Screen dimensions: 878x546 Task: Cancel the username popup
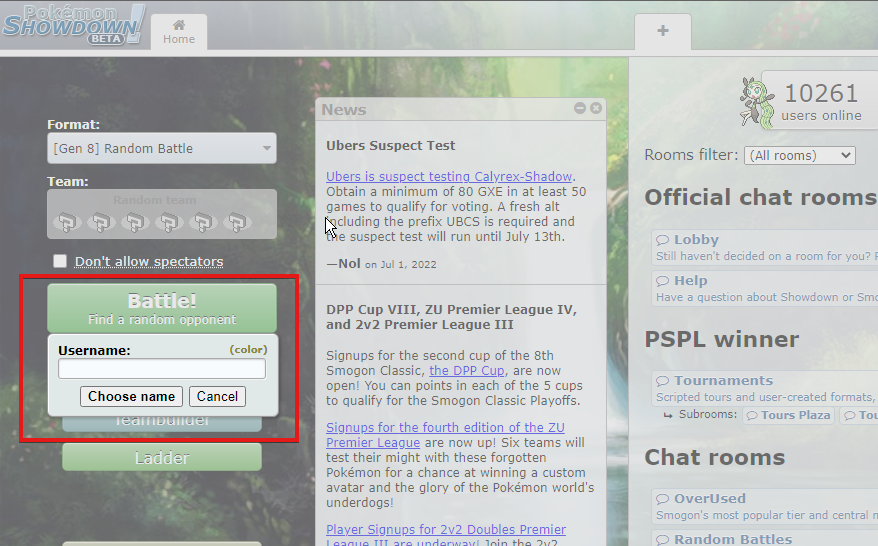point(217,396)
